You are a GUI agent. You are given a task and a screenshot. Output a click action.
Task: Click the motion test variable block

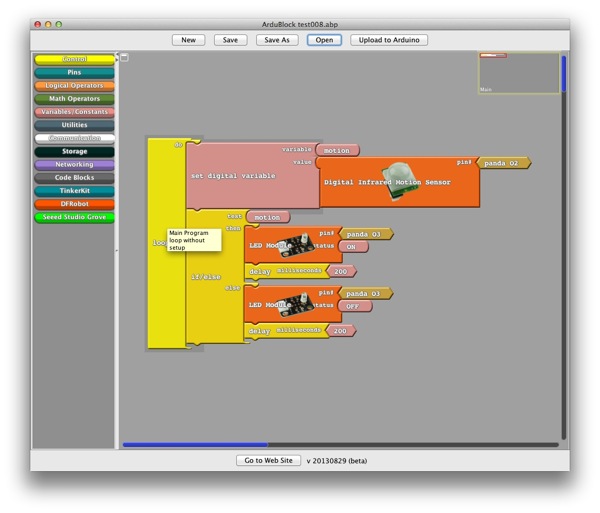[x=267, y=217]
